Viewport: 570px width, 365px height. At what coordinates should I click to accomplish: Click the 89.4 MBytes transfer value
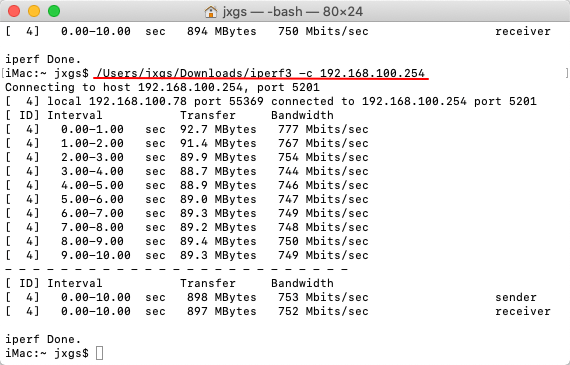(x=218, y=241)
